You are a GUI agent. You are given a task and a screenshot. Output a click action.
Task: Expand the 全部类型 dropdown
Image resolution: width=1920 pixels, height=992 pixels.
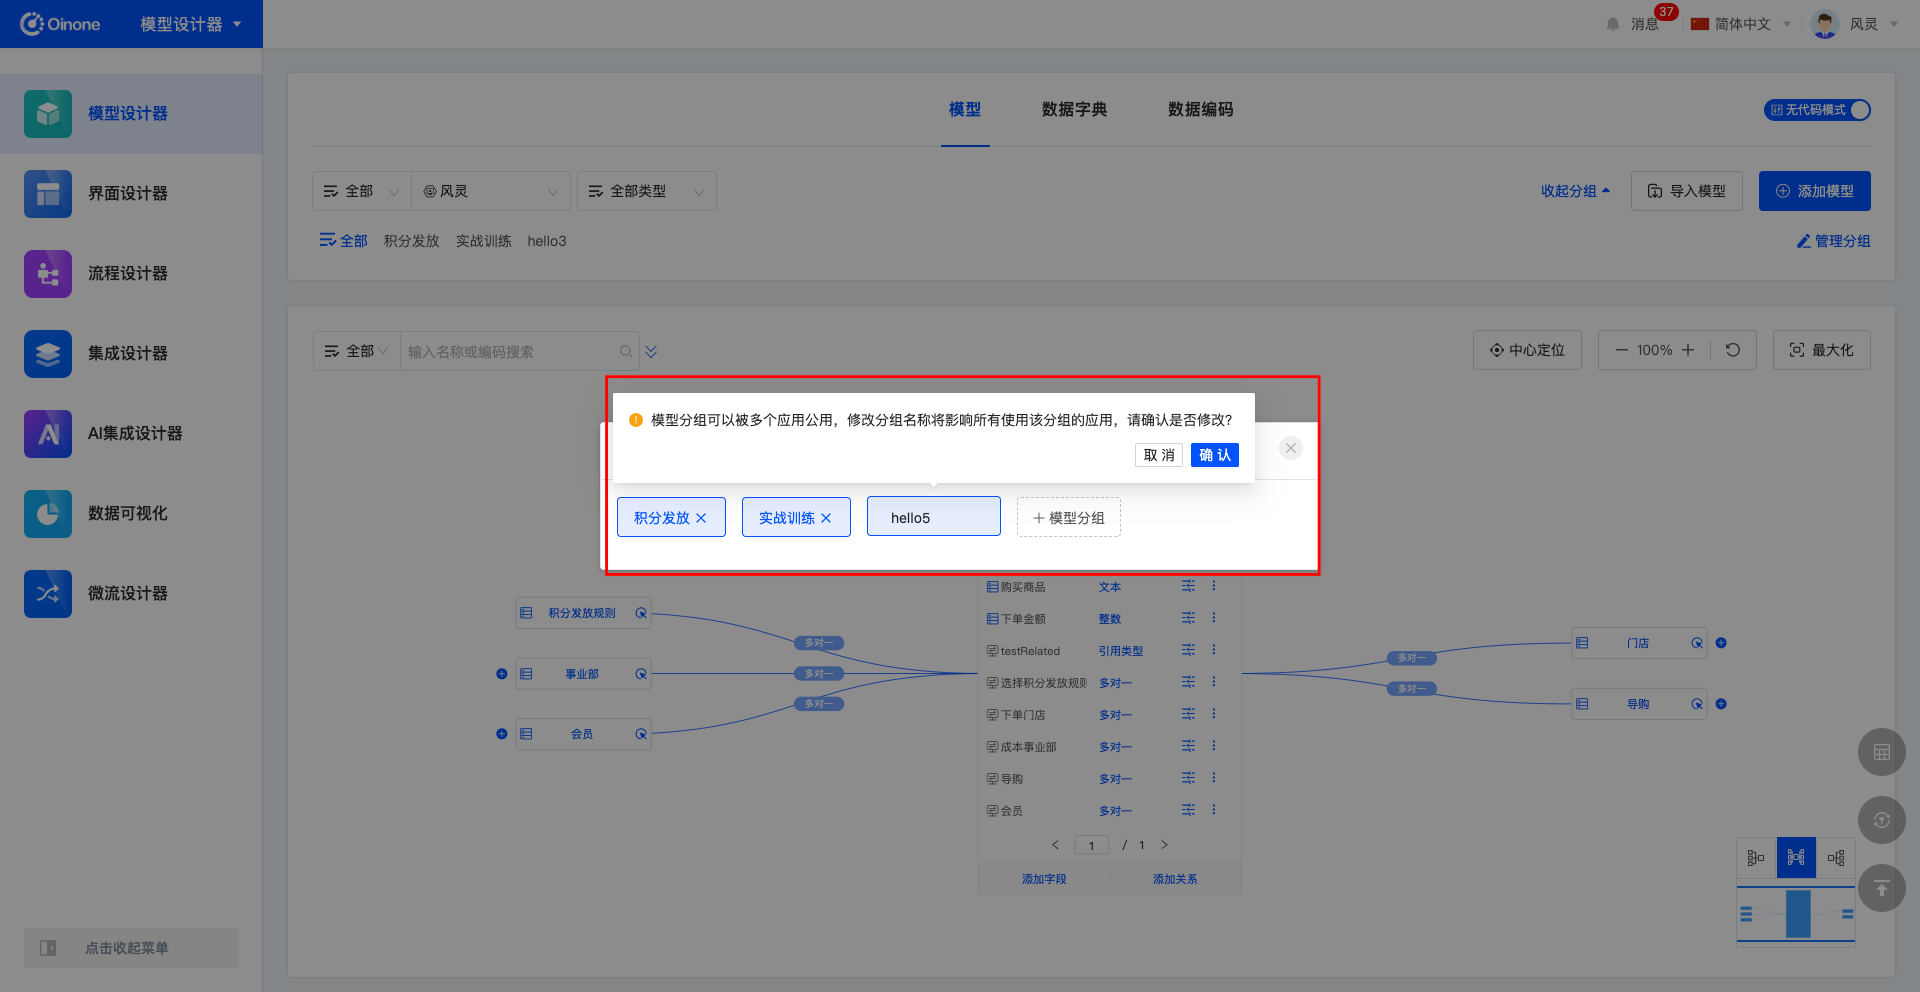click(646, 191)
